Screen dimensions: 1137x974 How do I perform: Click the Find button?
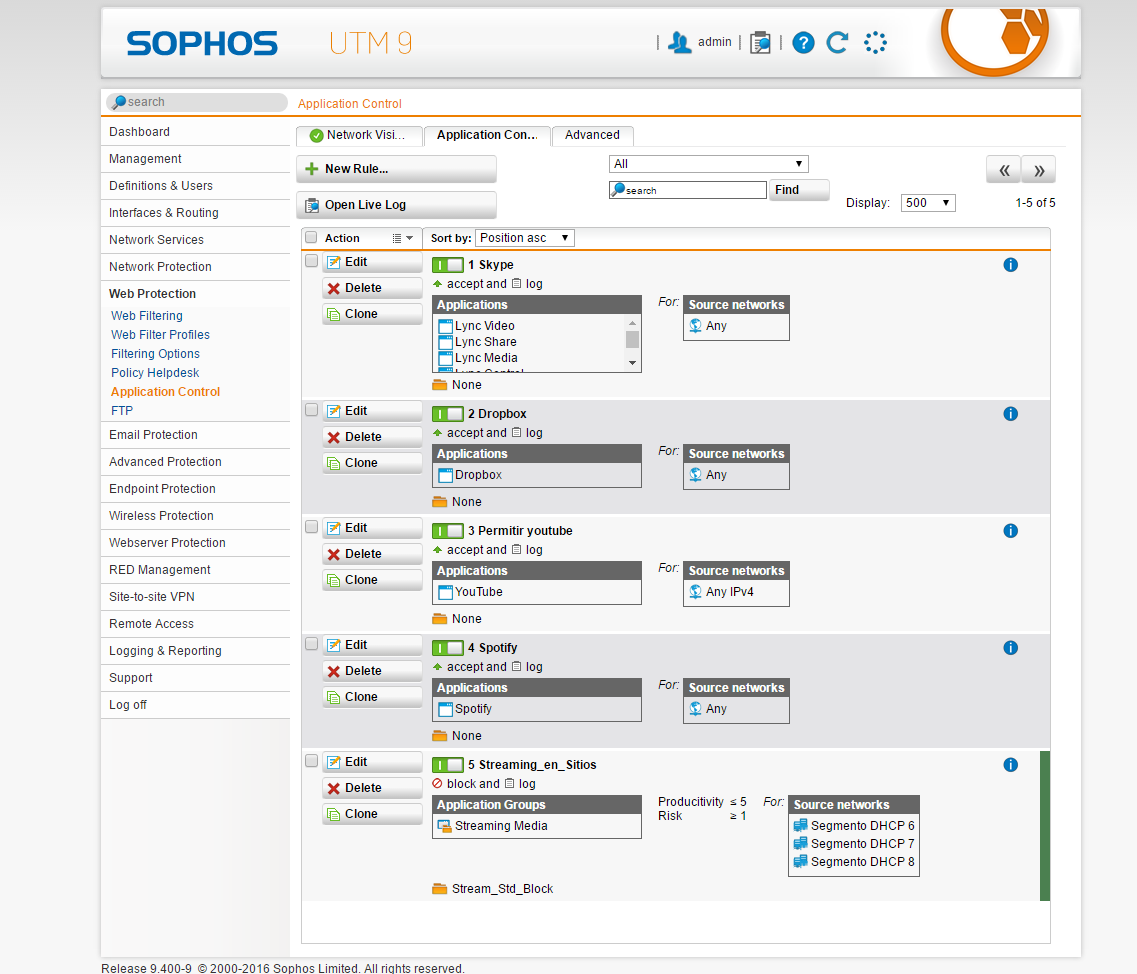(x=798, y=190)
